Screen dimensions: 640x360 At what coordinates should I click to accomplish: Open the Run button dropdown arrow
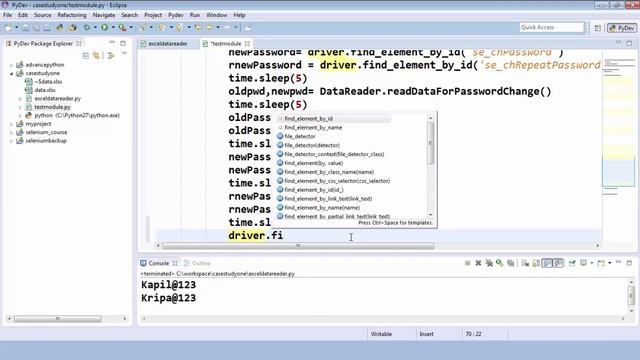(113, 27)
